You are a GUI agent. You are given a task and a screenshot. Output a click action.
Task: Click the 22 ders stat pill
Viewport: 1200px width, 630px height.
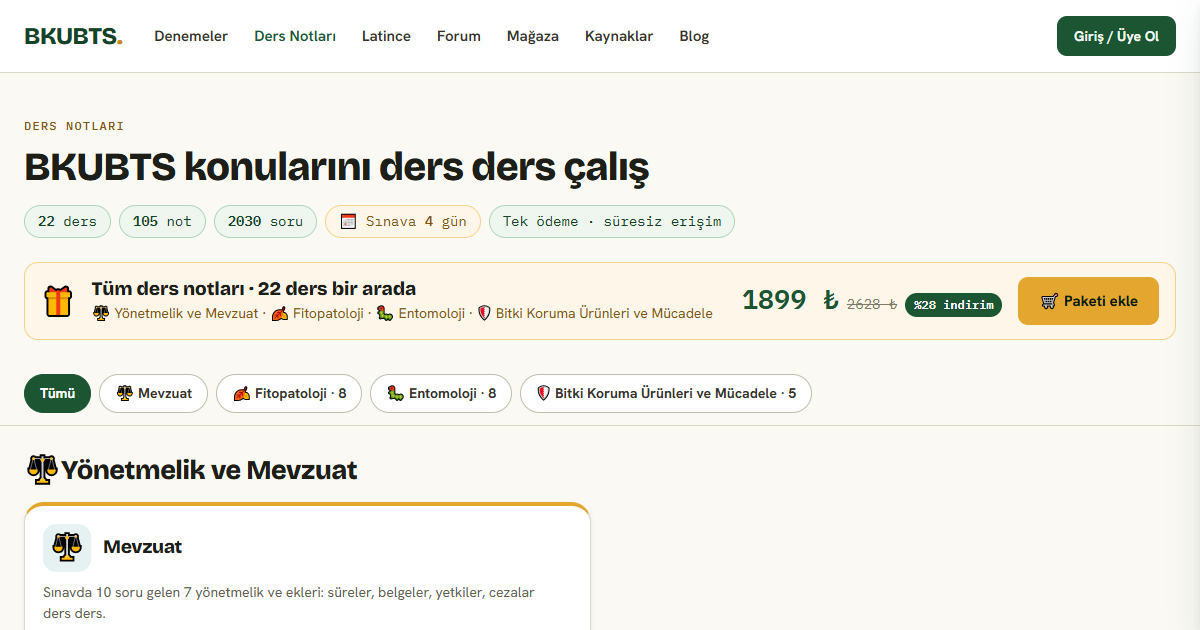tap(67, 221)
